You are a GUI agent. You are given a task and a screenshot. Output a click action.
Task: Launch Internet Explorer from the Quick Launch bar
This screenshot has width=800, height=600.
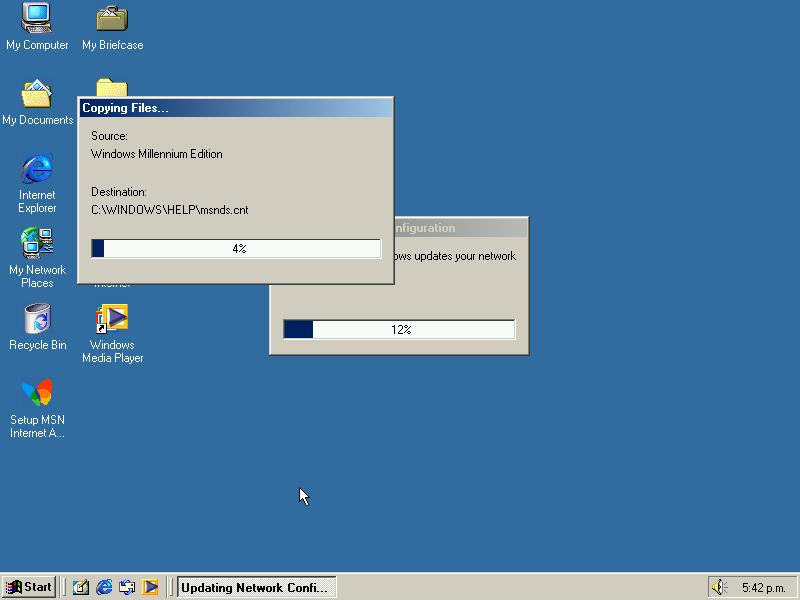[104, 587]
